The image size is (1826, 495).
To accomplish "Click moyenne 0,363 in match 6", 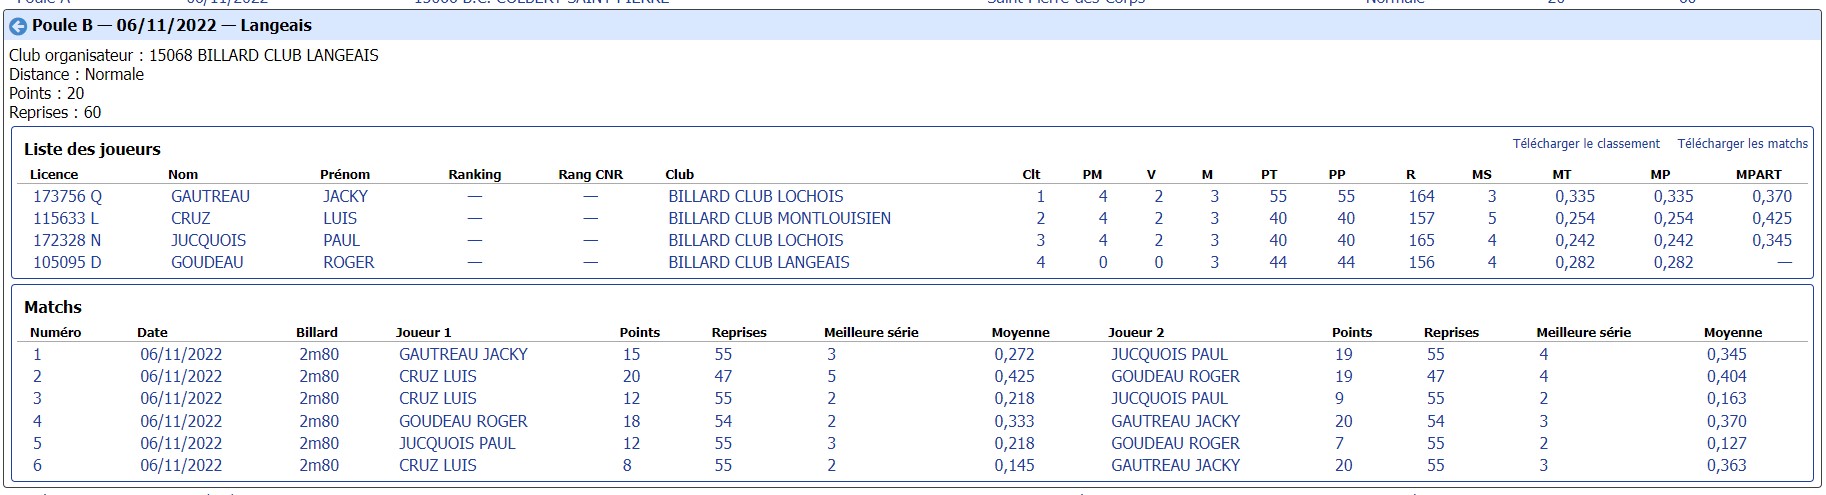I will (1726, 466).
